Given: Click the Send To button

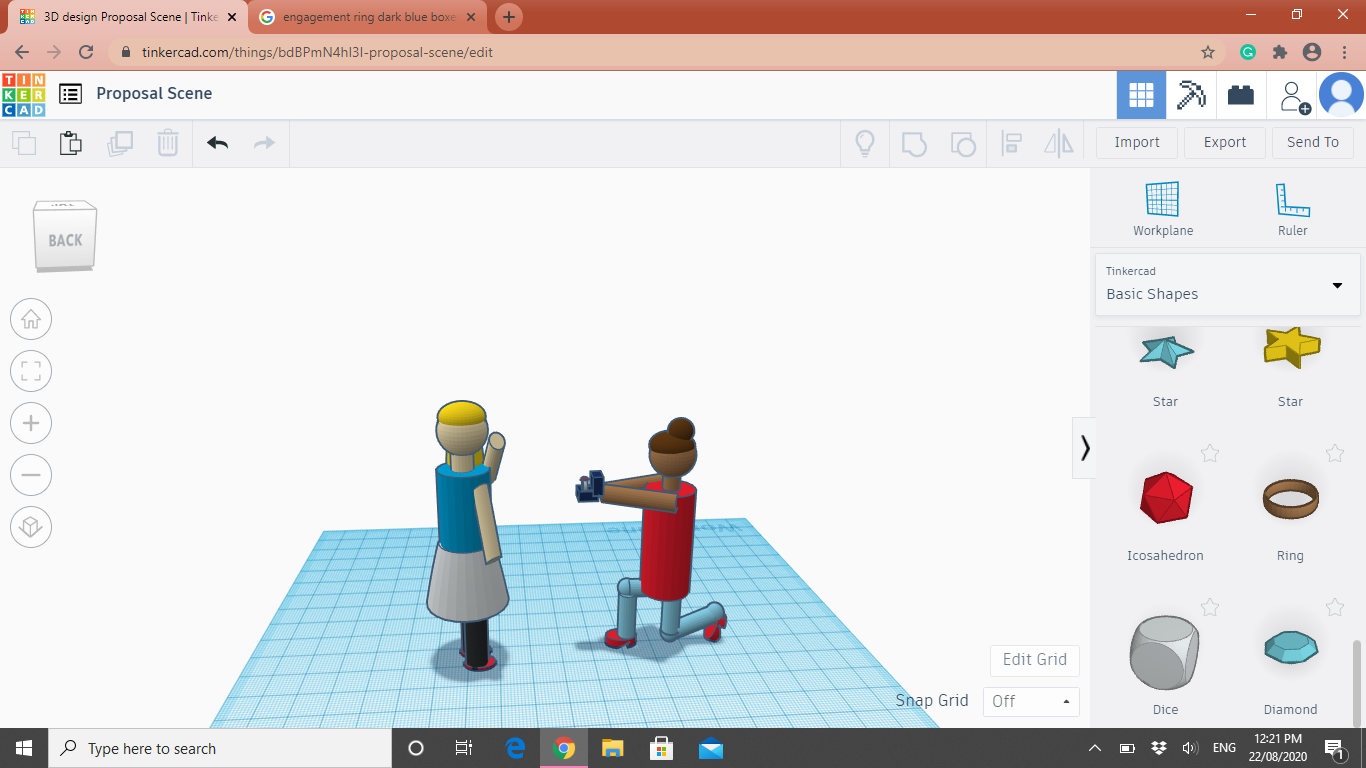Looking at the screenshot, I should tap(1313, 142).
